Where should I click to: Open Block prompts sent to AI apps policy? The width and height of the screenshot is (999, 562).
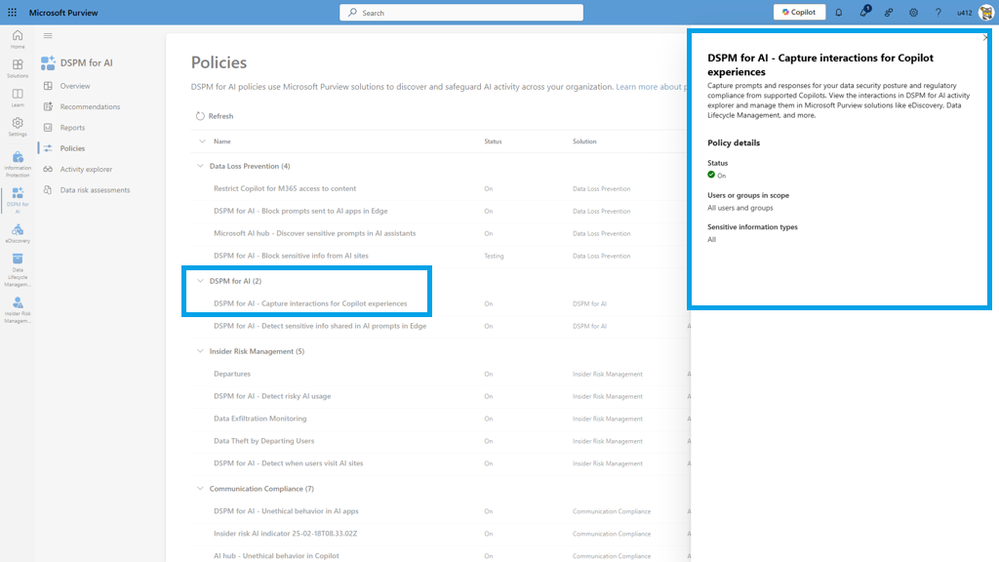pyautogui.click(x=300, y=211)
